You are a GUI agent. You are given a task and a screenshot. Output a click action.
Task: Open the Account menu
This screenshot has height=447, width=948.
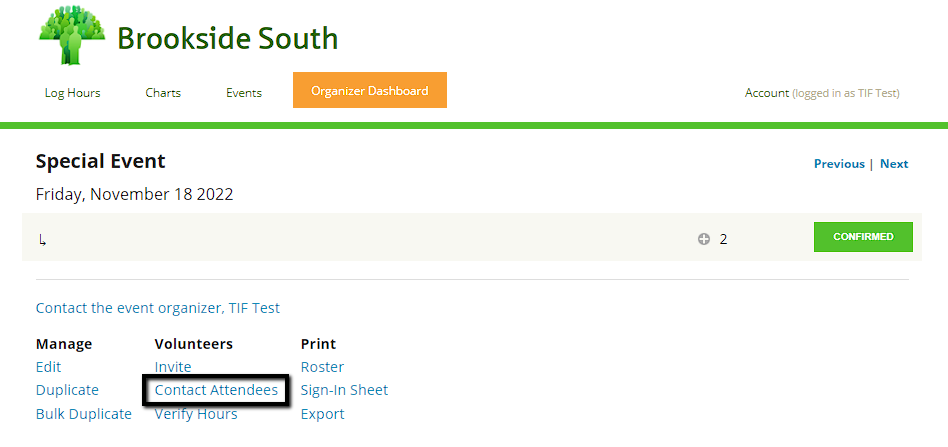point(766,93)
